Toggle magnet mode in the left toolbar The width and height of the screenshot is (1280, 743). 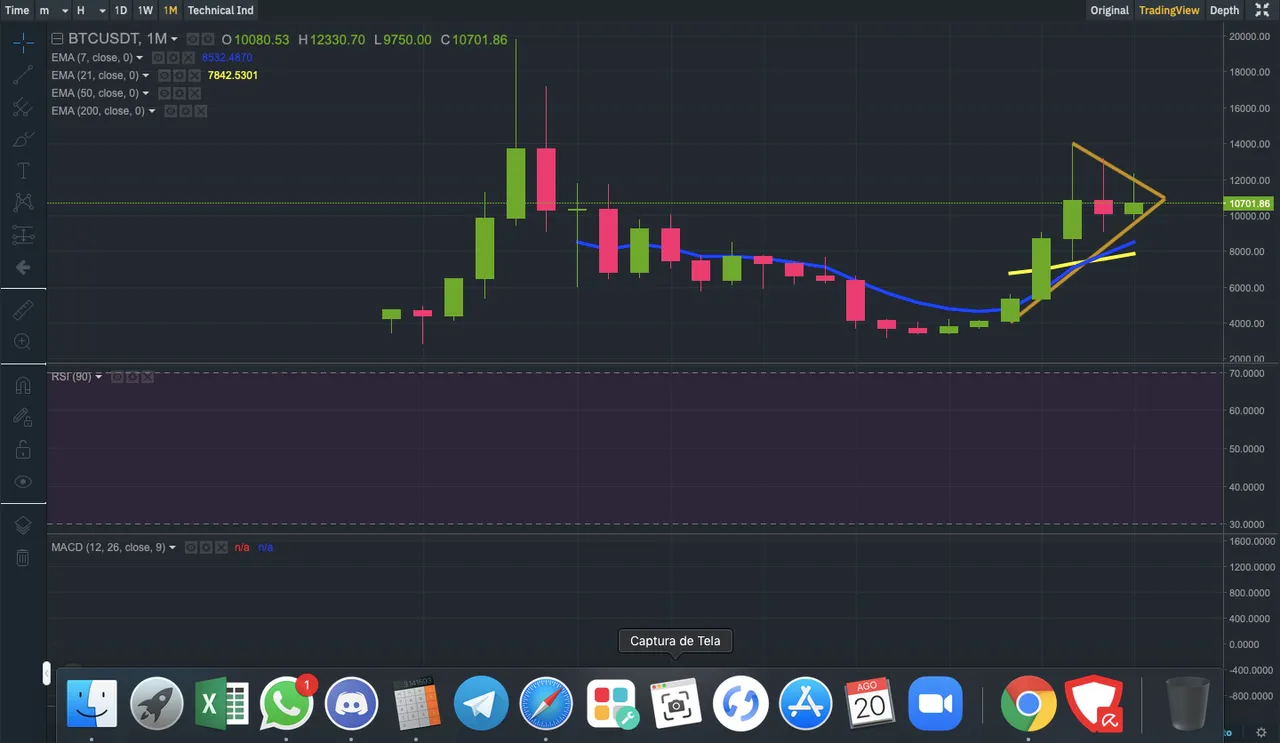click(23, 385)
